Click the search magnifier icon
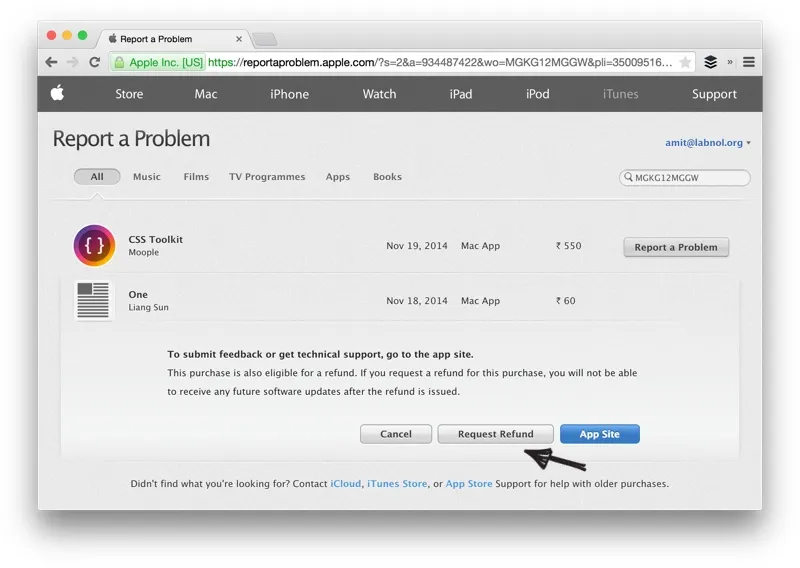 coord(629,177)
